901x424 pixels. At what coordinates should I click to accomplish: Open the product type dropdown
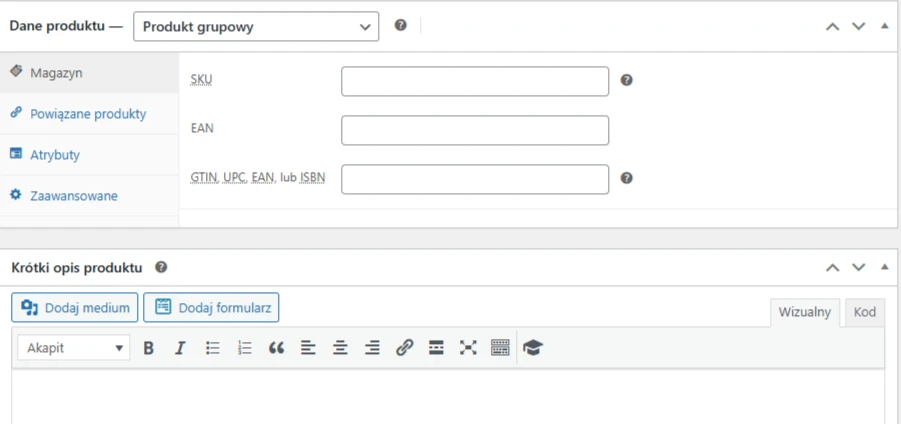(255, 27)
